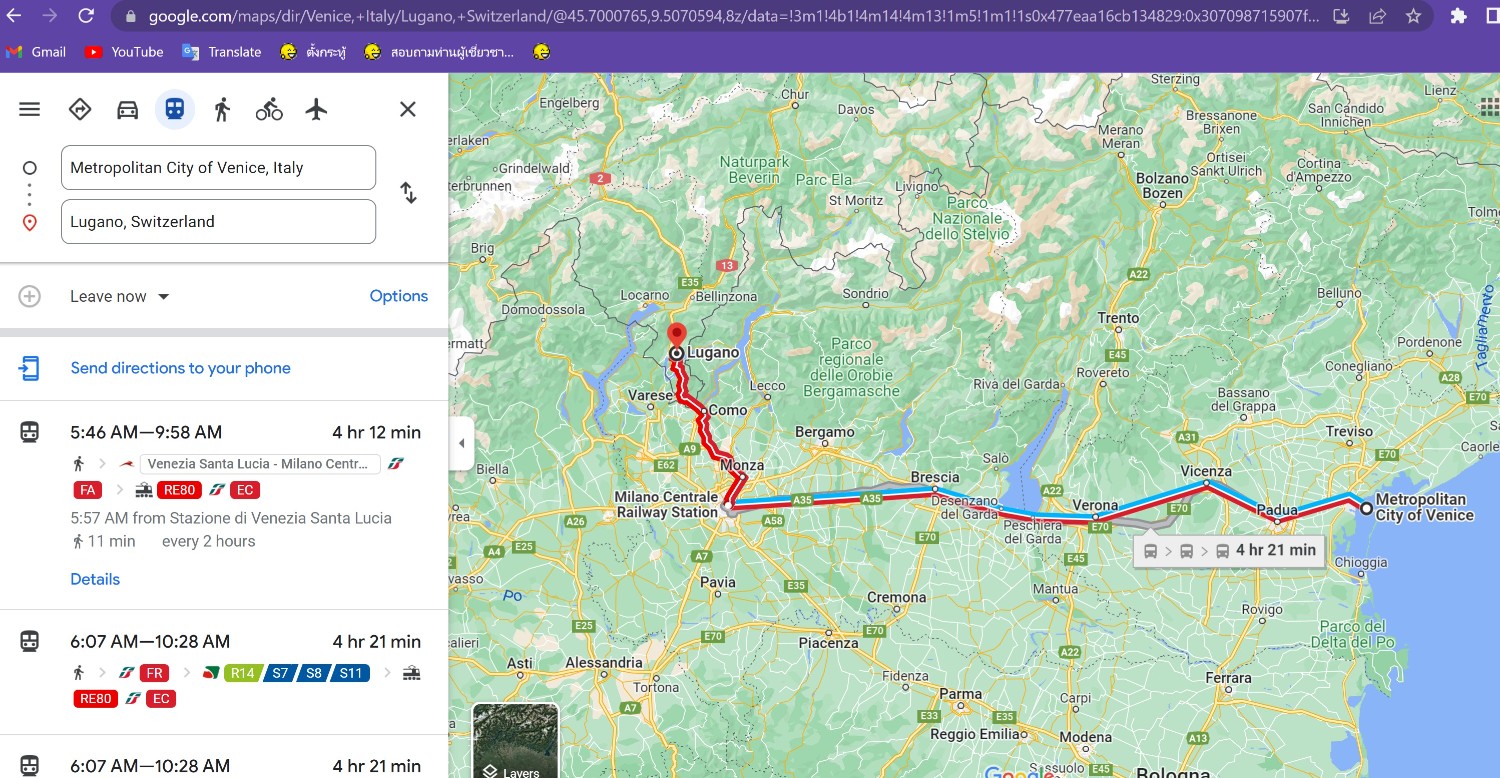Screen dimensions: 1500x778
Task: Click the install app icon in address bar
Action: coord(1342,16)
